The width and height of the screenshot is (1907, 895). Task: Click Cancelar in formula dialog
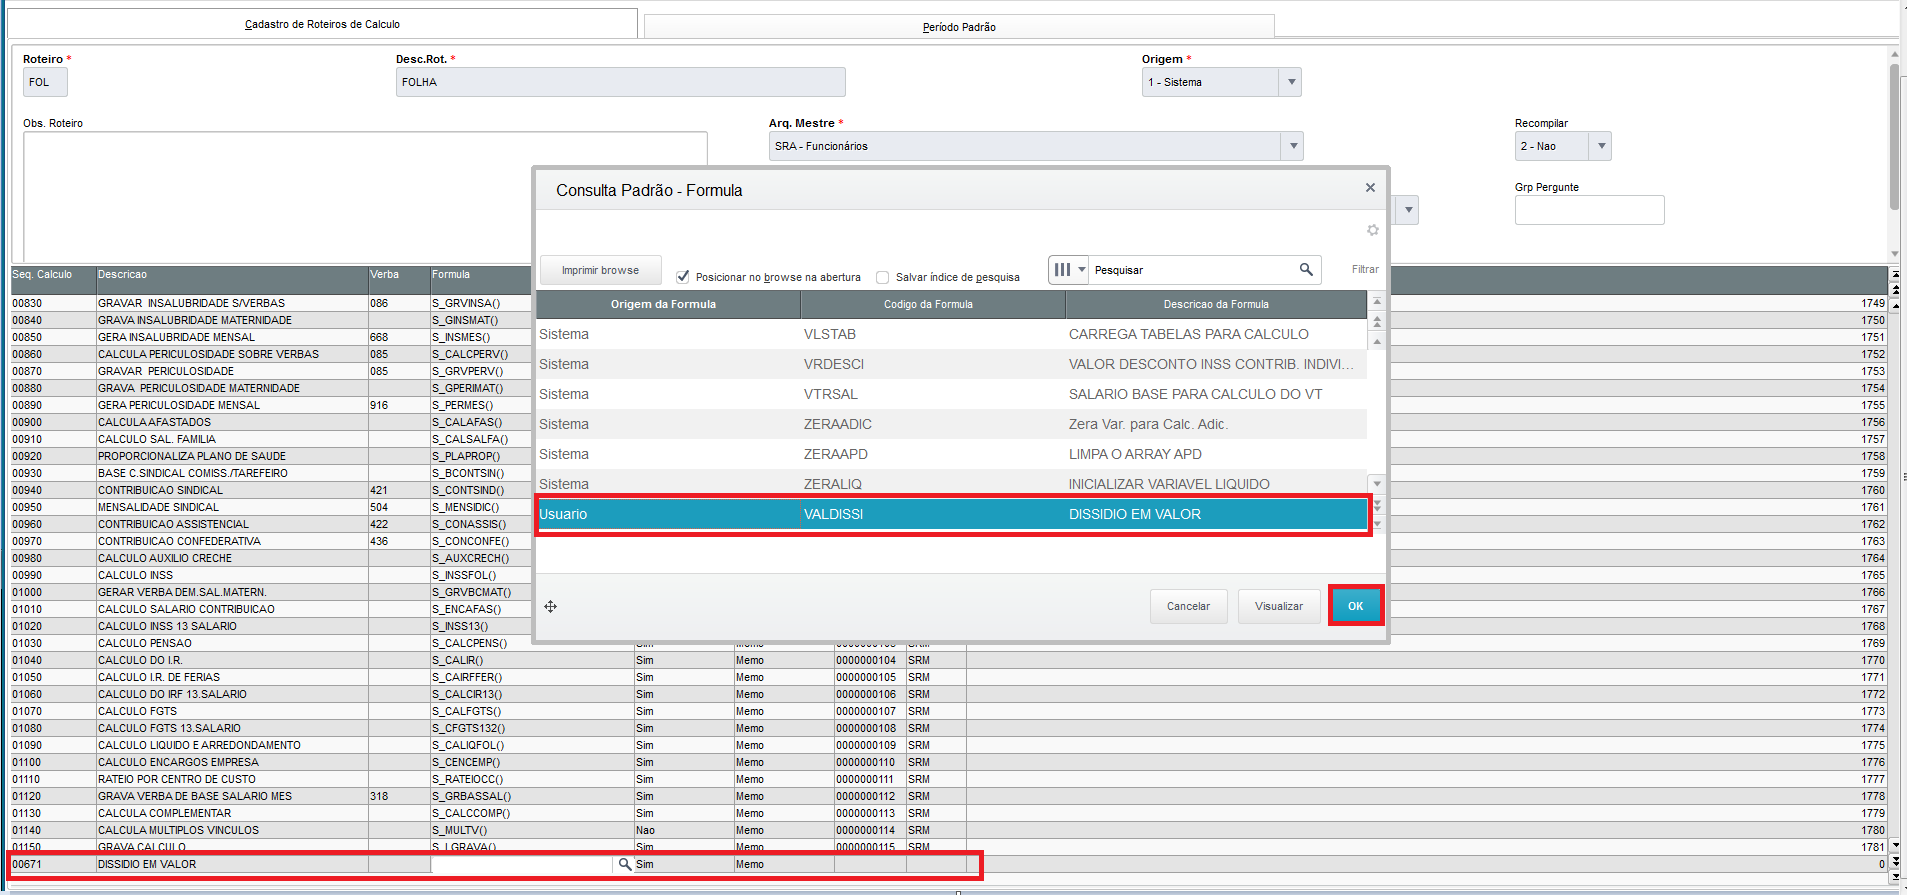(1188, 606)
